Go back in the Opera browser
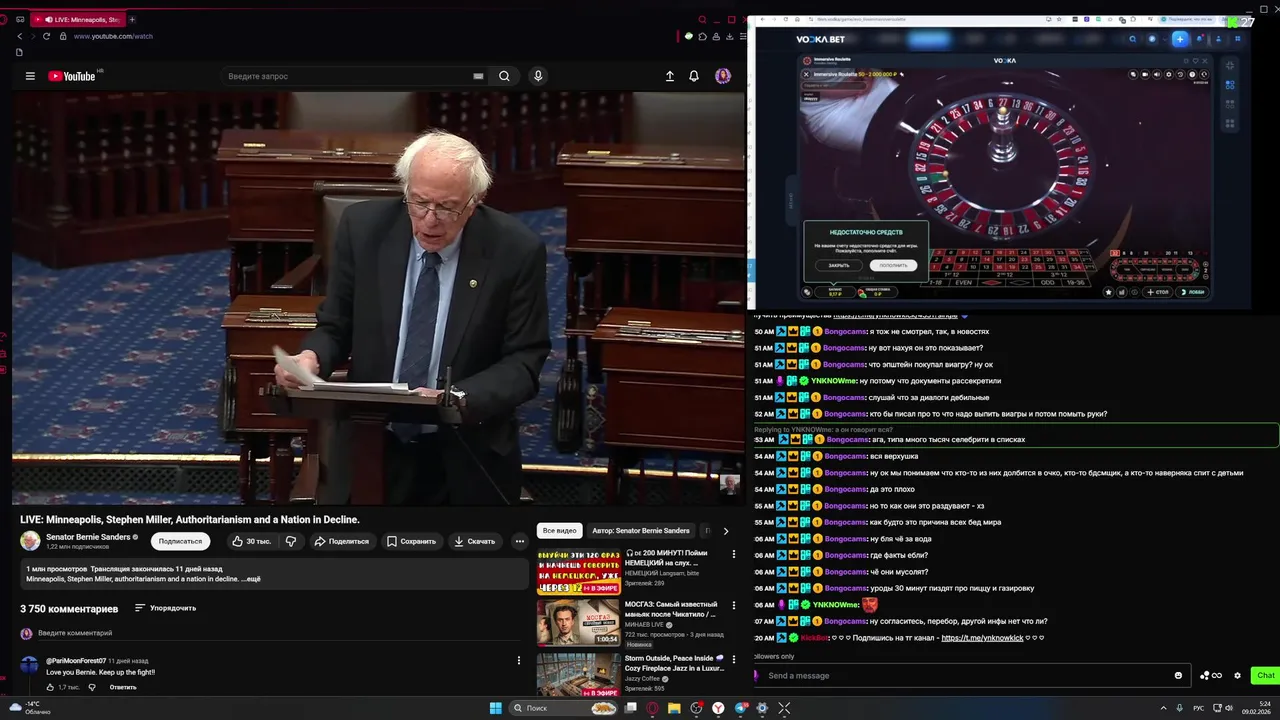Image resolution: width=1280 pixels, height=720 pixels. coord(19,36)
